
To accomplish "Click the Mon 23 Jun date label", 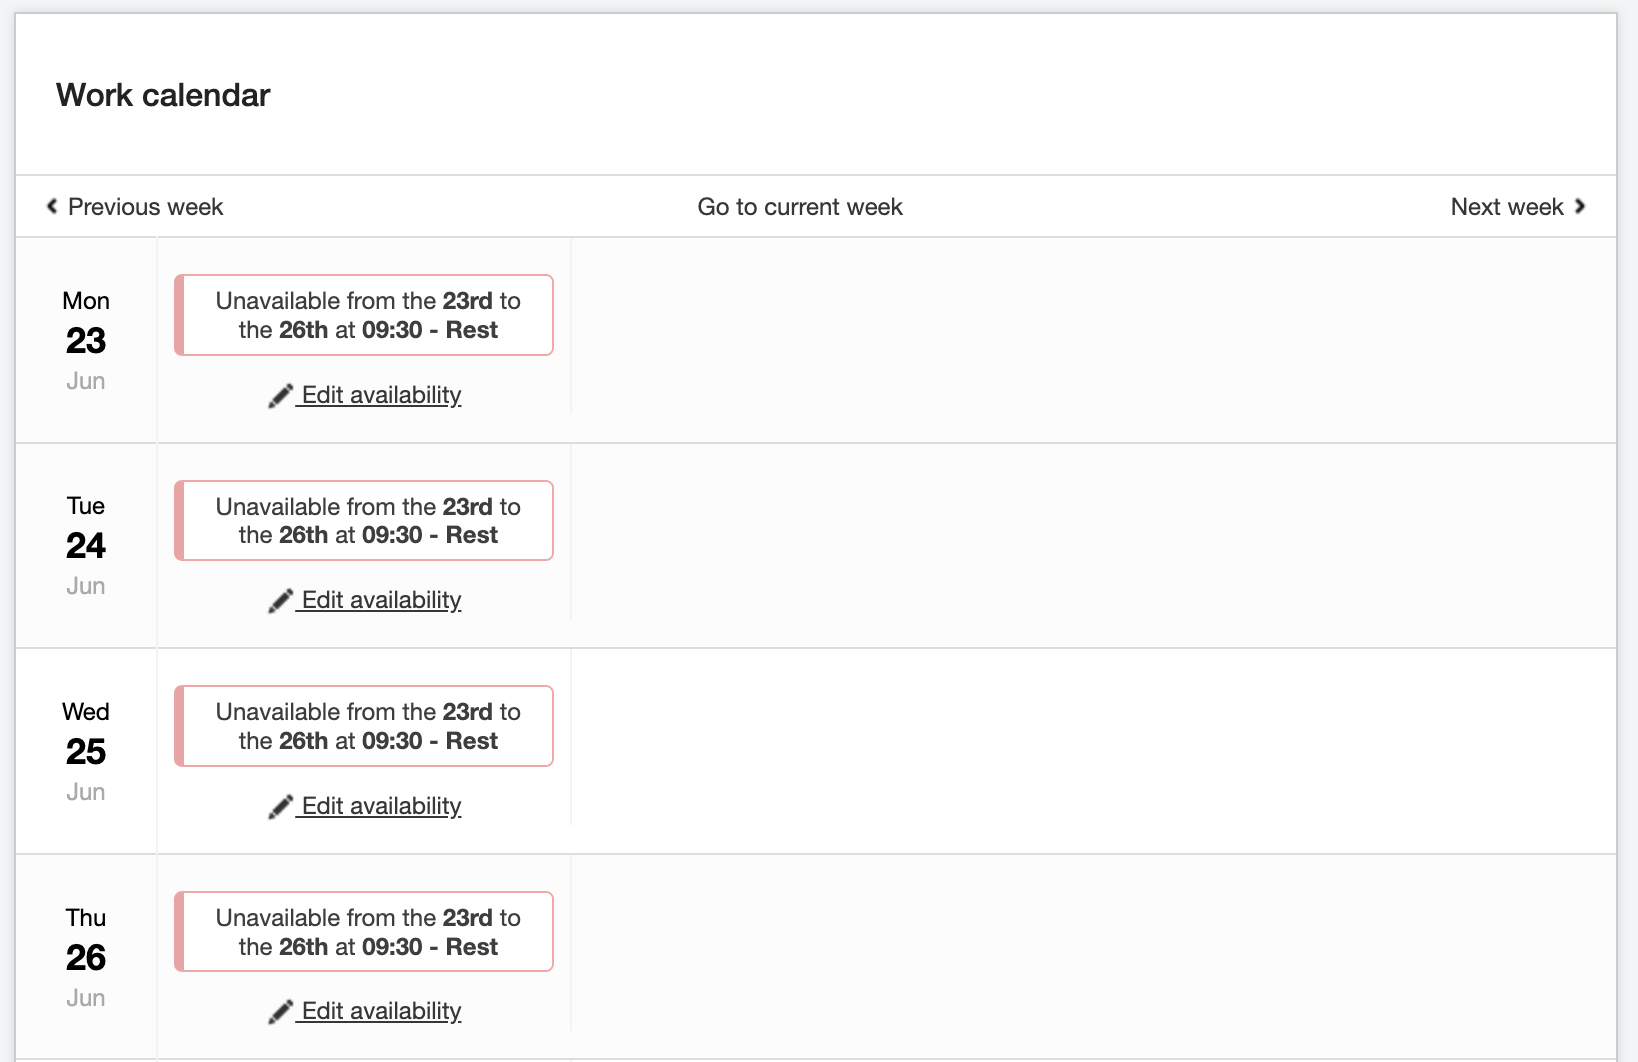I will [86, 340].
